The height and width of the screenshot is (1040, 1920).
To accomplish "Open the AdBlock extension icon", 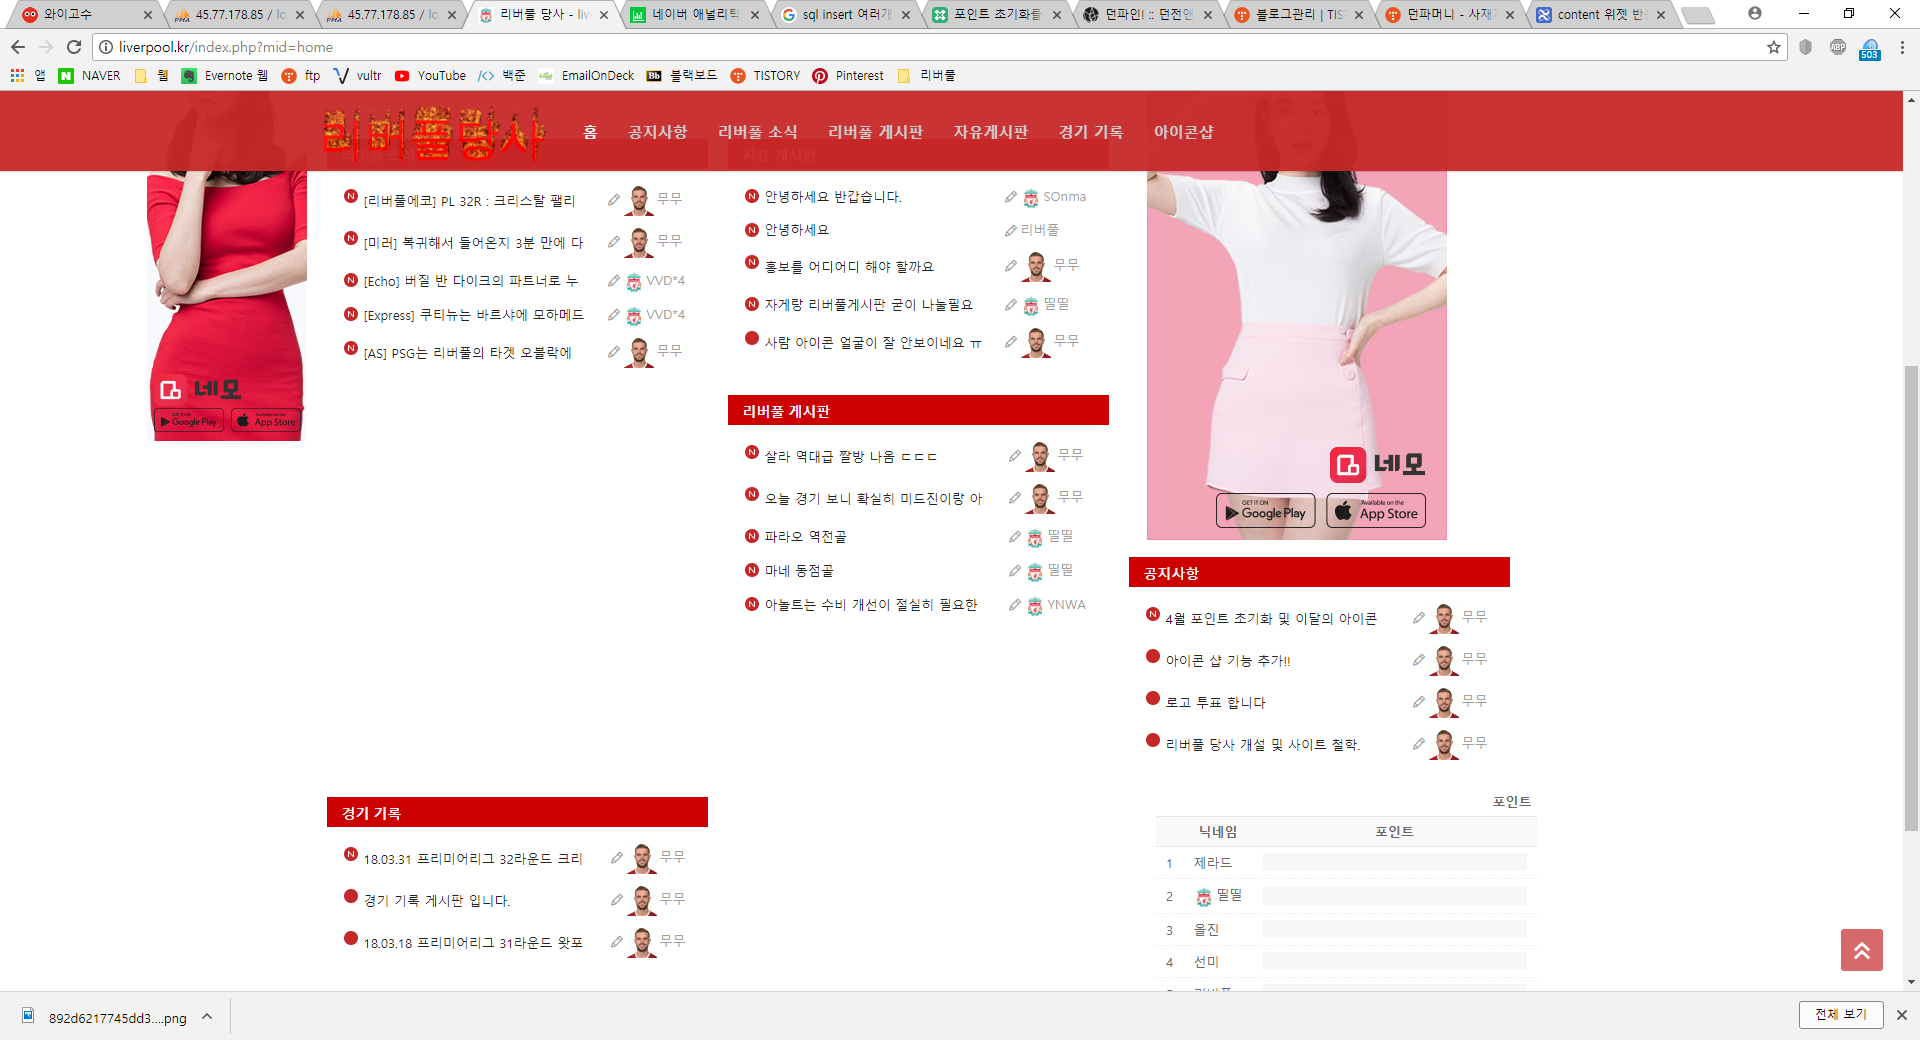I will pyautogui.click(x=1838, y=47).
